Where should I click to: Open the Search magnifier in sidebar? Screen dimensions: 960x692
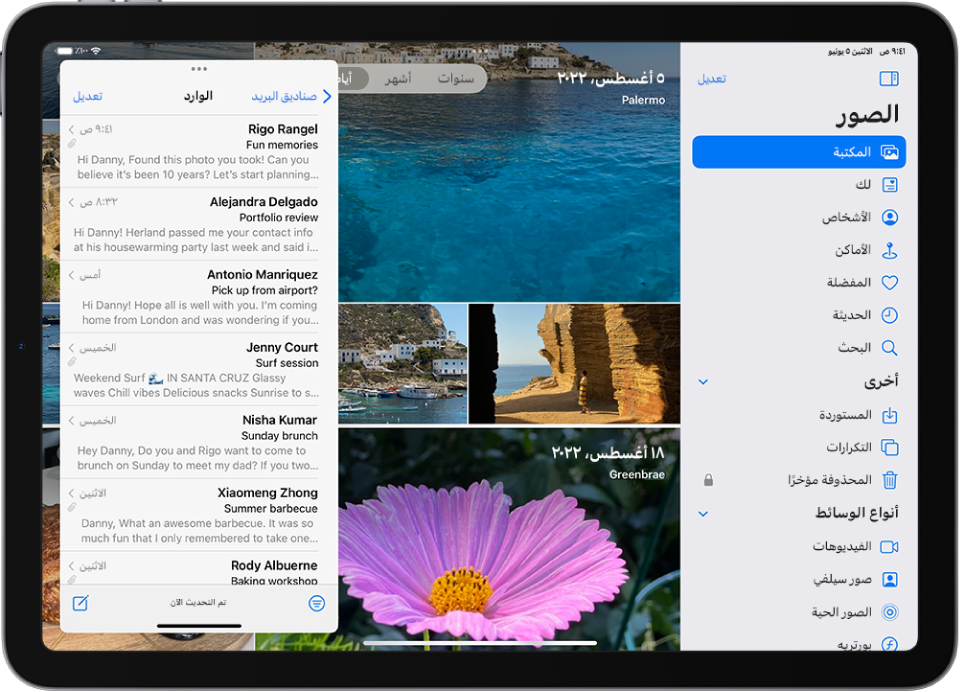click(x=889, y=348)
